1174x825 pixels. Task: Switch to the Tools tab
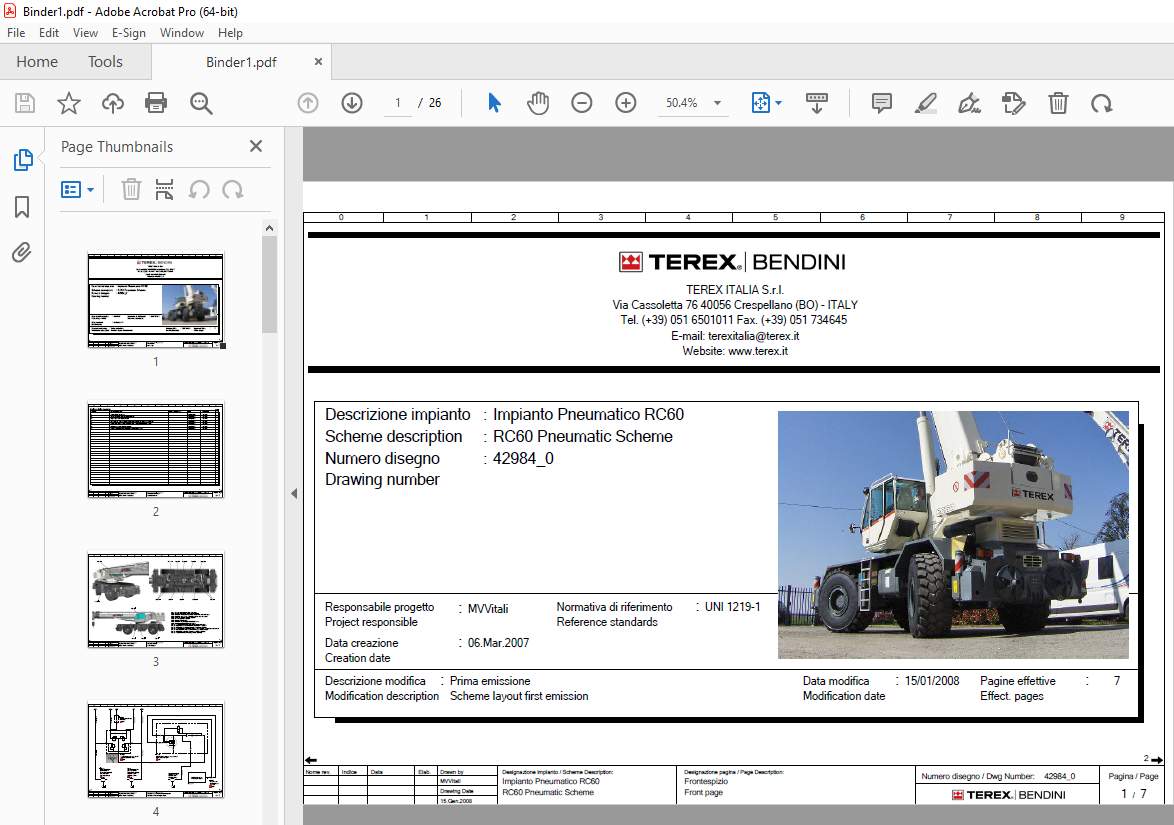(105, 61)
